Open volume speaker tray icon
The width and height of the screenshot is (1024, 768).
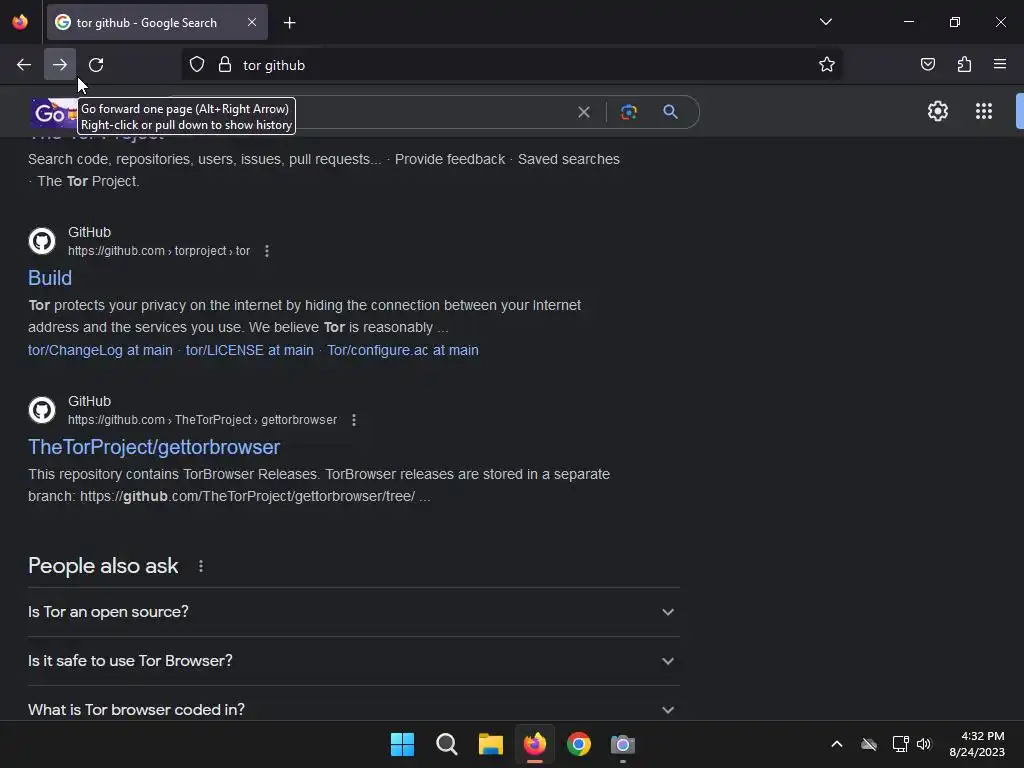pos(924,744)
